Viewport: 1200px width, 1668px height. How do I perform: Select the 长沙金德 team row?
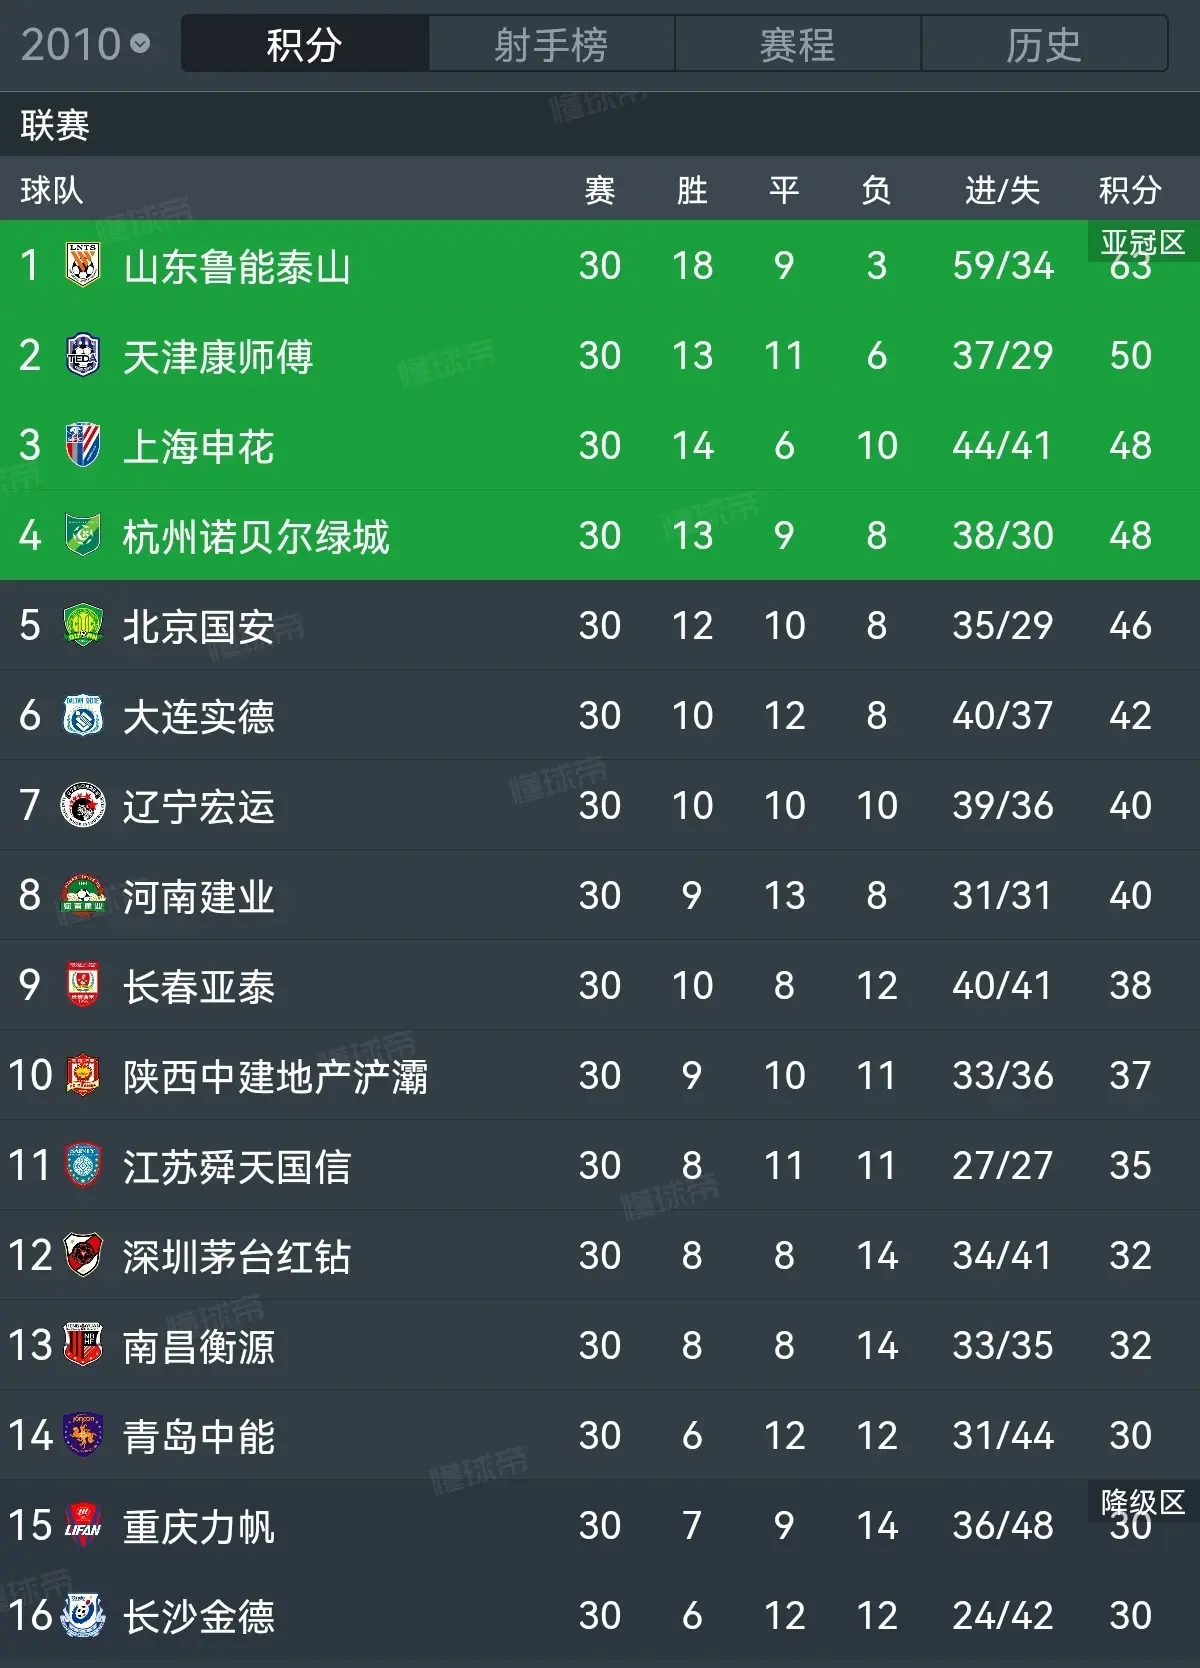600,1615
